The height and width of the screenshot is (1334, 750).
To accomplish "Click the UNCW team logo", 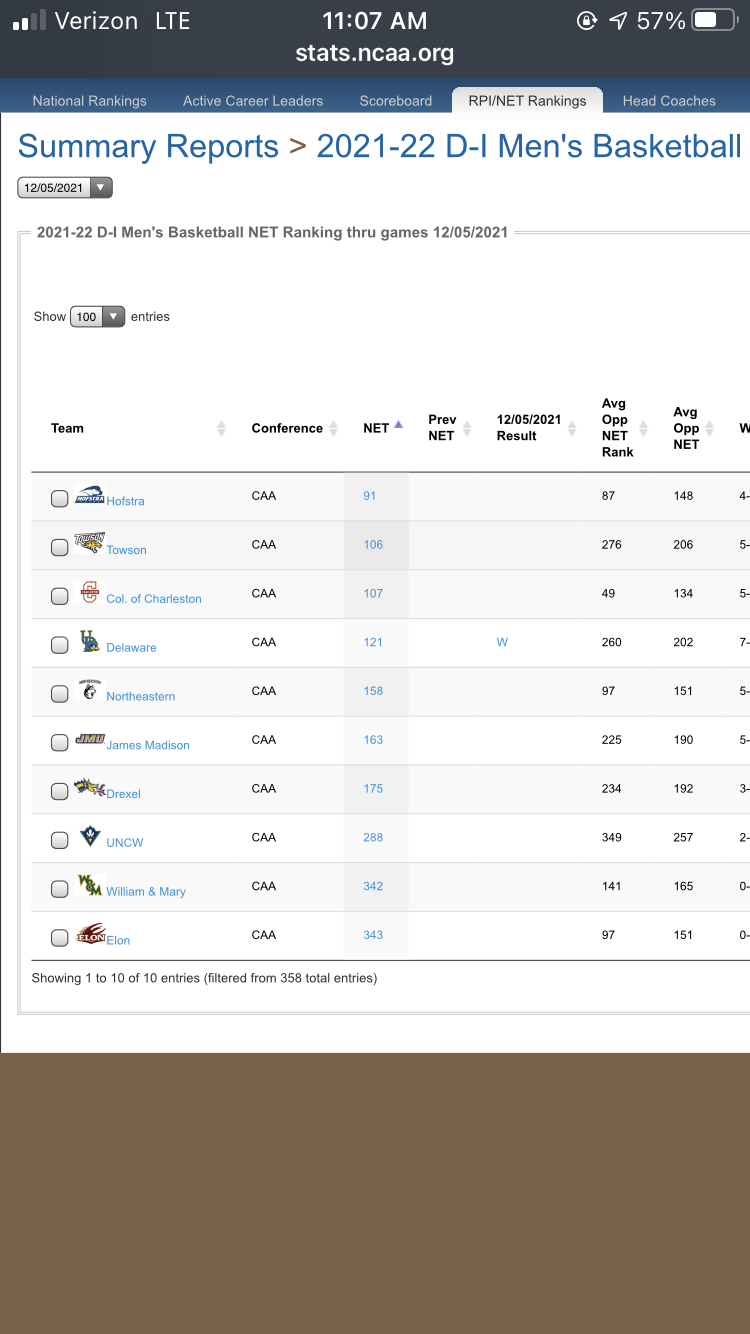I will 90,836.
